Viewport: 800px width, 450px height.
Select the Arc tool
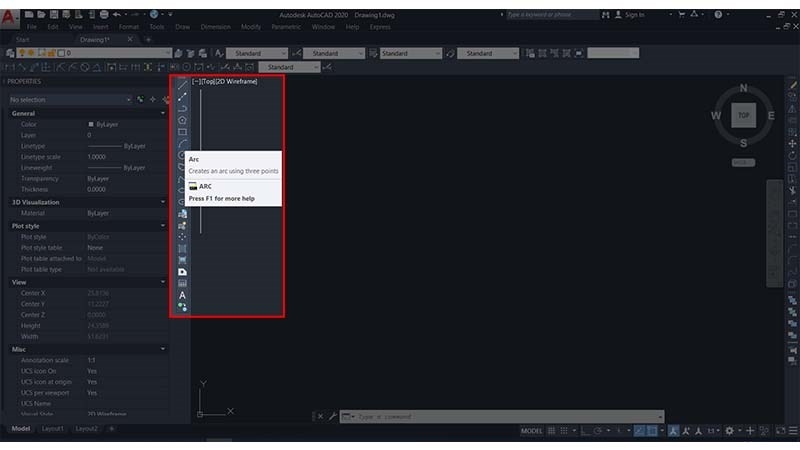(x=182, y=143)
